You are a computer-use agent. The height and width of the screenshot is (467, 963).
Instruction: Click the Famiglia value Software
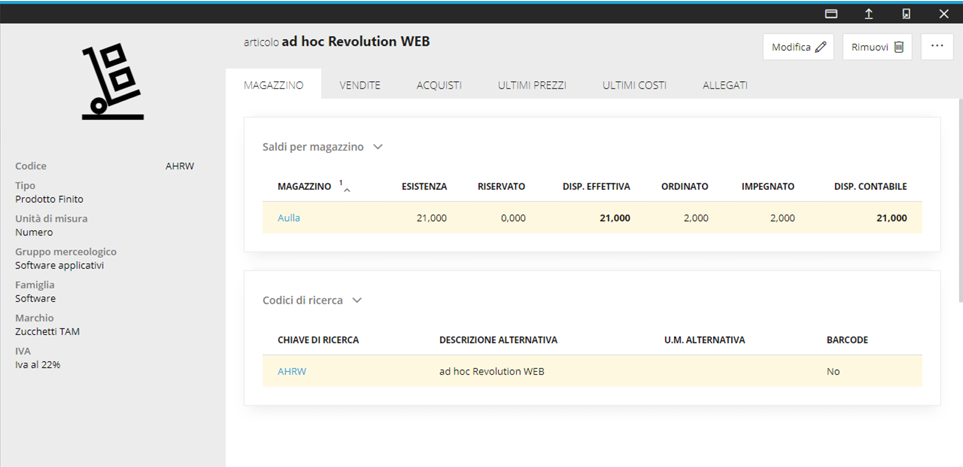(x=36, y=299)
